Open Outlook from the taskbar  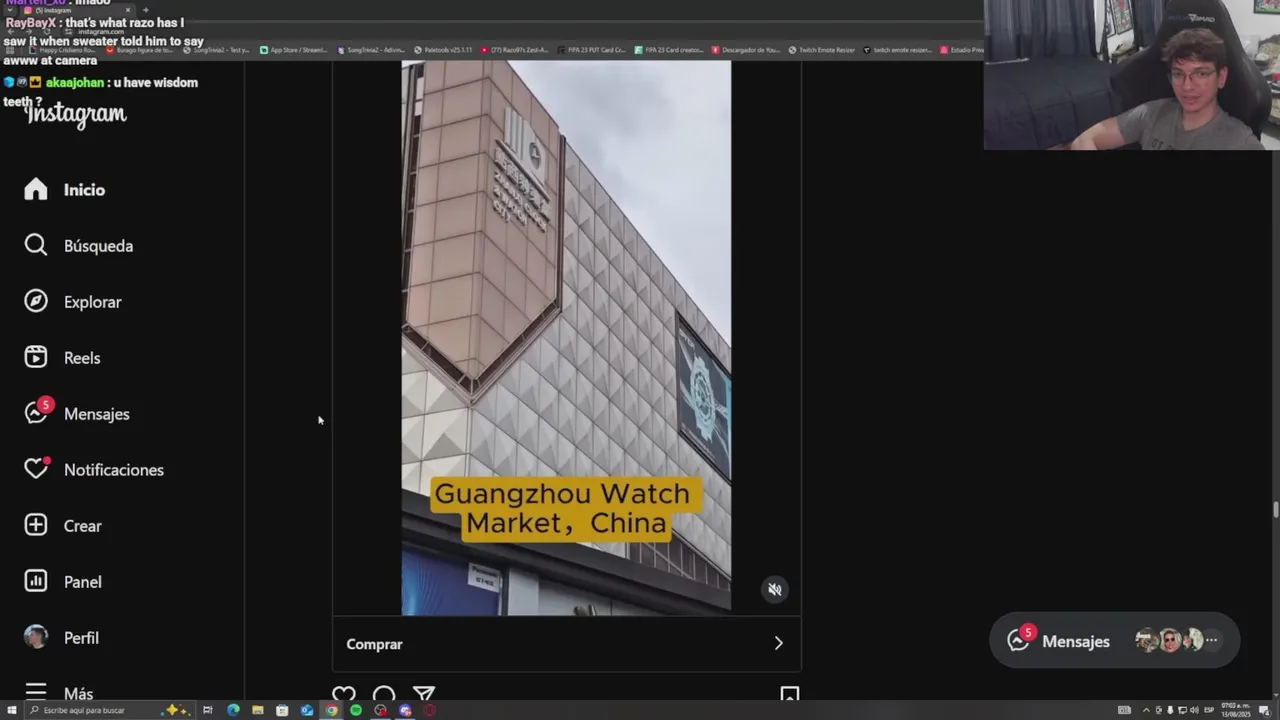tap(307, 710)
